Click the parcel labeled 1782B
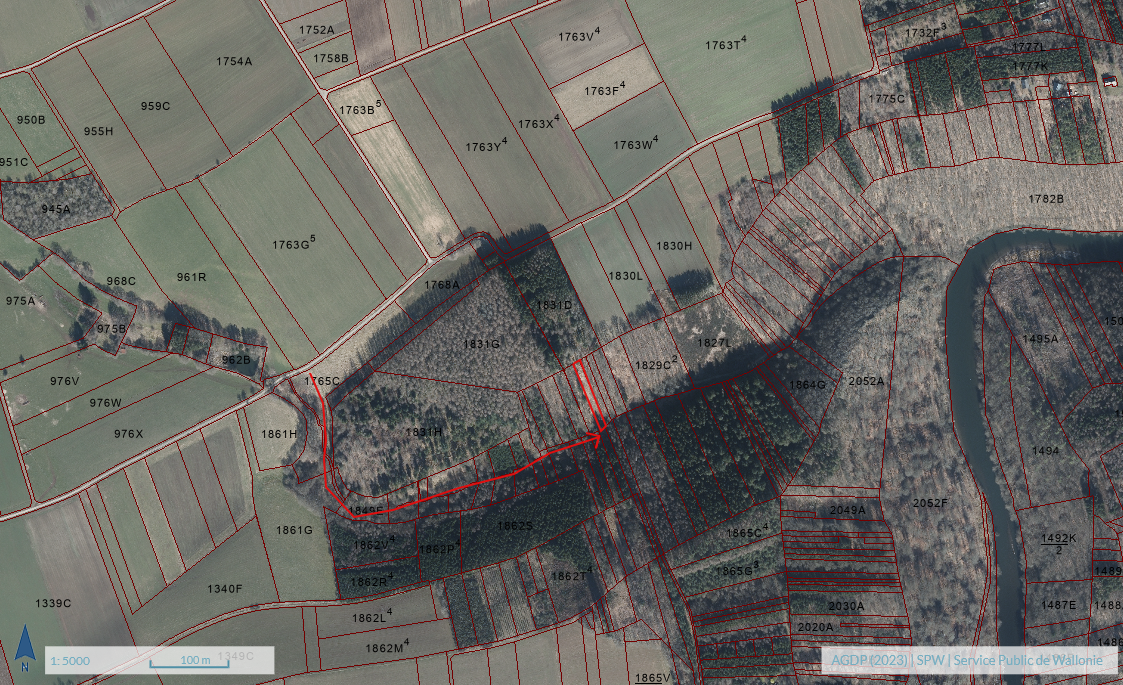Image resolution: width=1123 pixels, height=685 pixels. tap(1046, 199)
